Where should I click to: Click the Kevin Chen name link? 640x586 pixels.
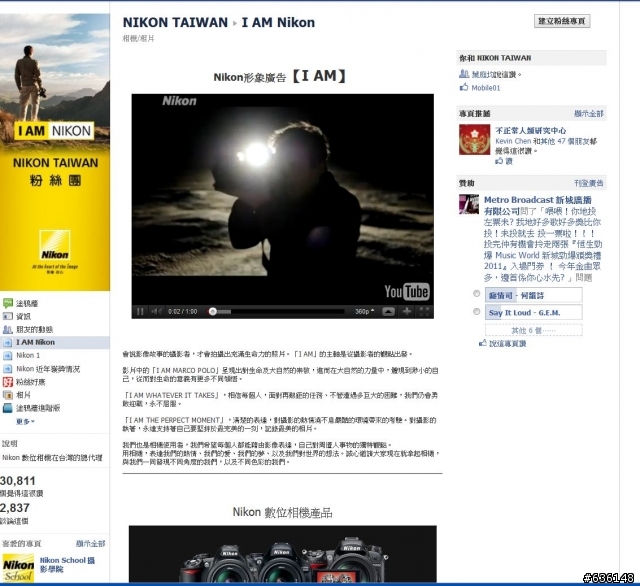[513, 141]
